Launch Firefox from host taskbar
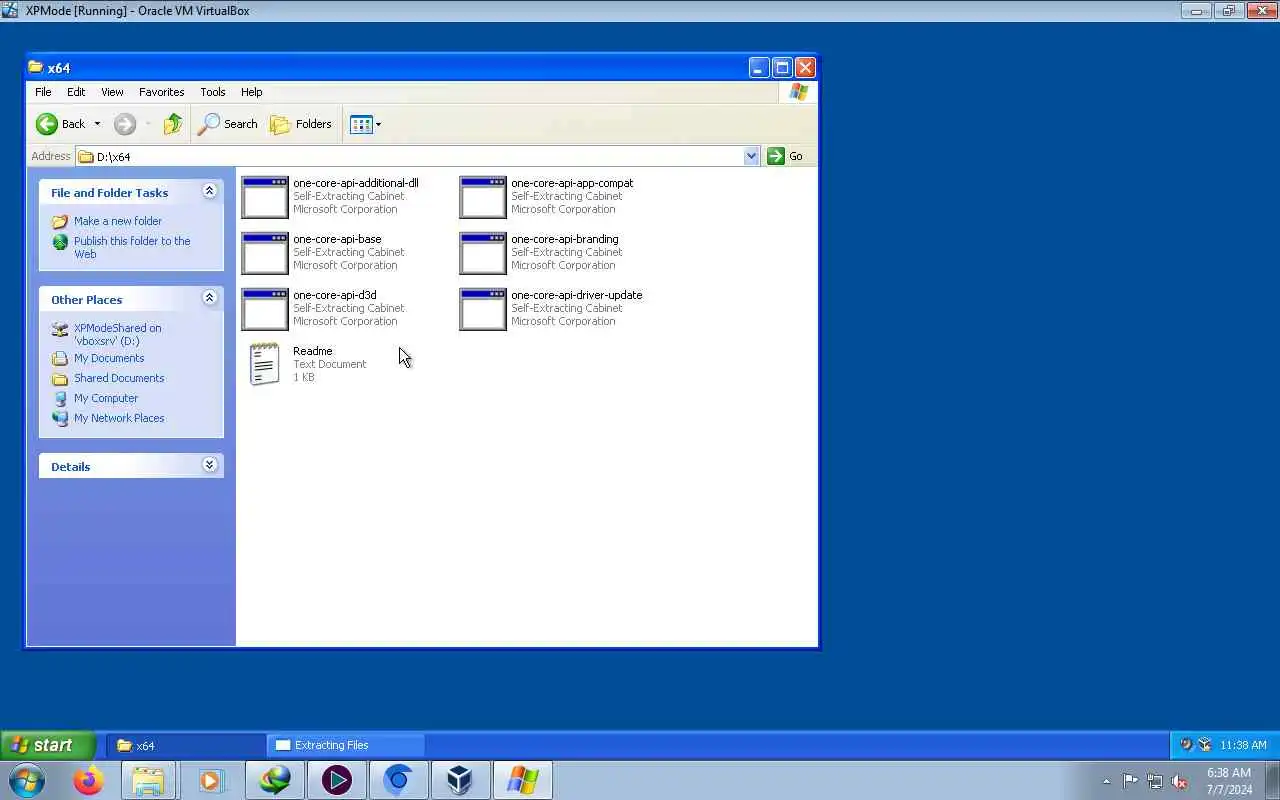Image resolution: width=1280 pixels, height=800 pixels. click(x=88, y=780)
